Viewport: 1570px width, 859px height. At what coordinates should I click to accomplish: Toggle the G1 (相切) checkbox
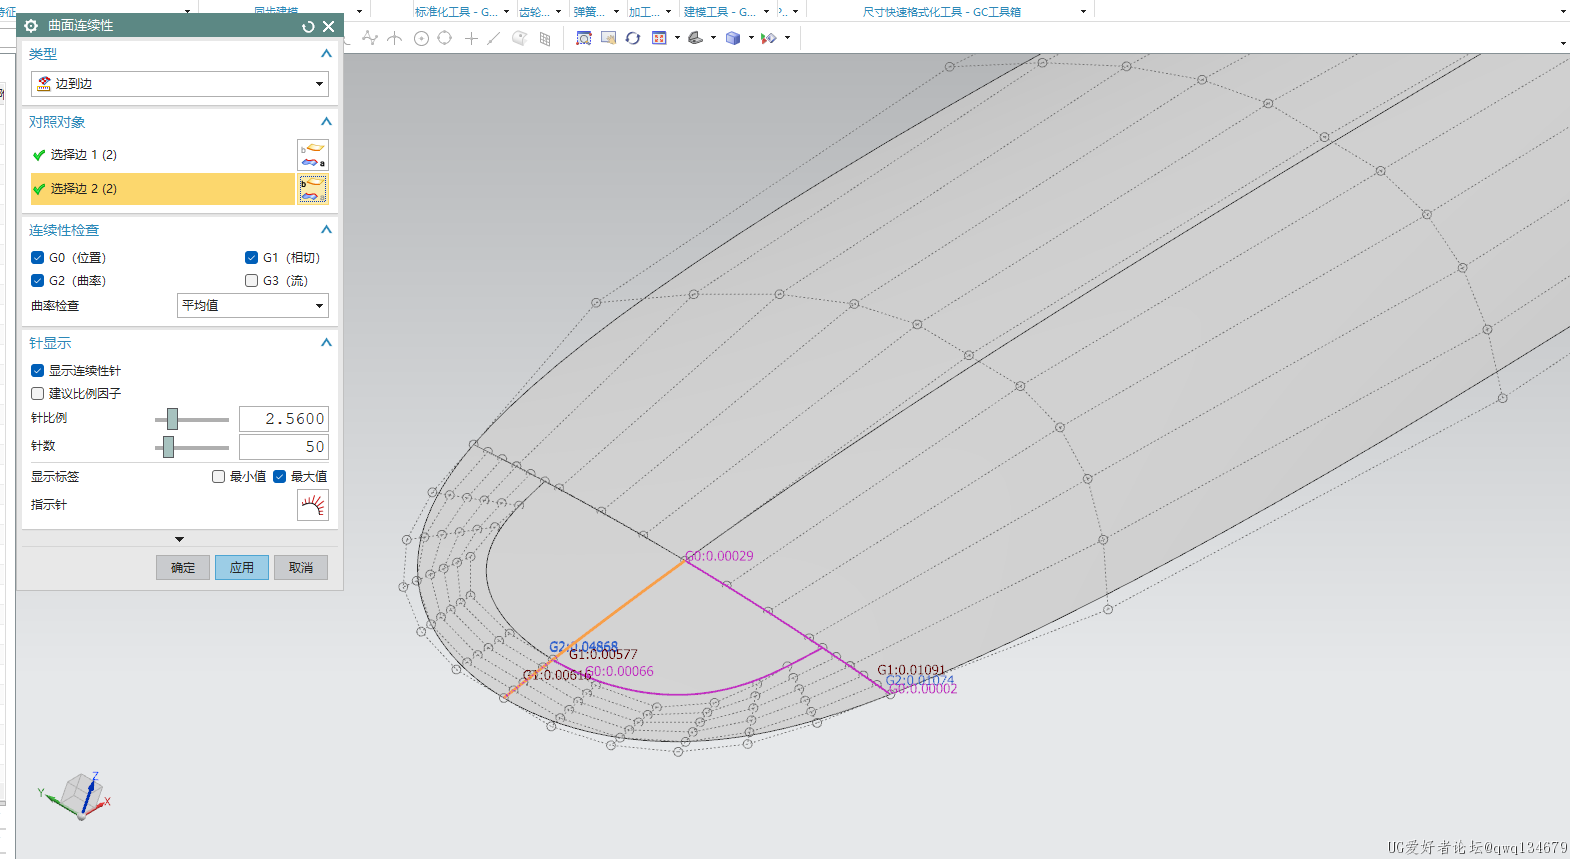[x=252, y=258]
